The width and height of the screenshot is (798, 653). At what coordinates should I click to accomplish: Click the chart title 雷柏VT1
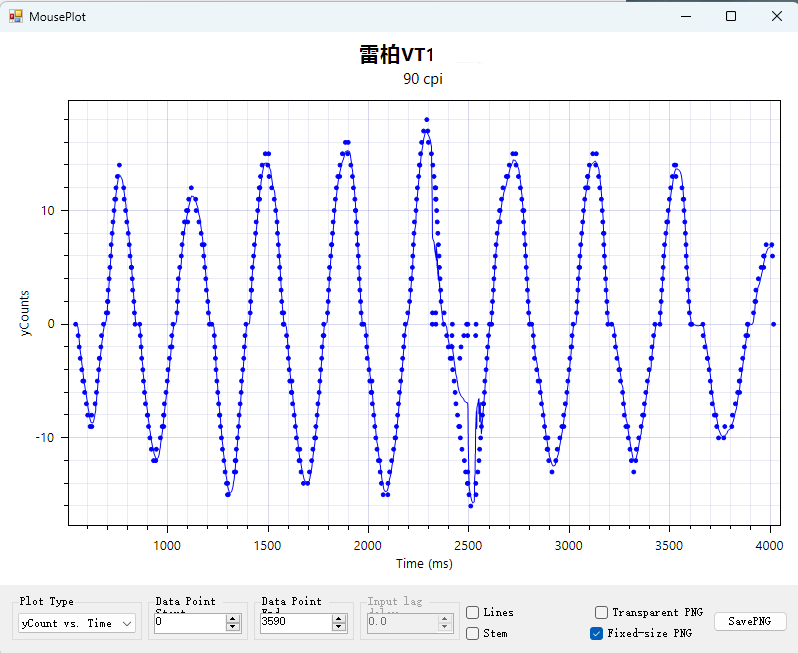pyautogui.click(x=397, y=54)
